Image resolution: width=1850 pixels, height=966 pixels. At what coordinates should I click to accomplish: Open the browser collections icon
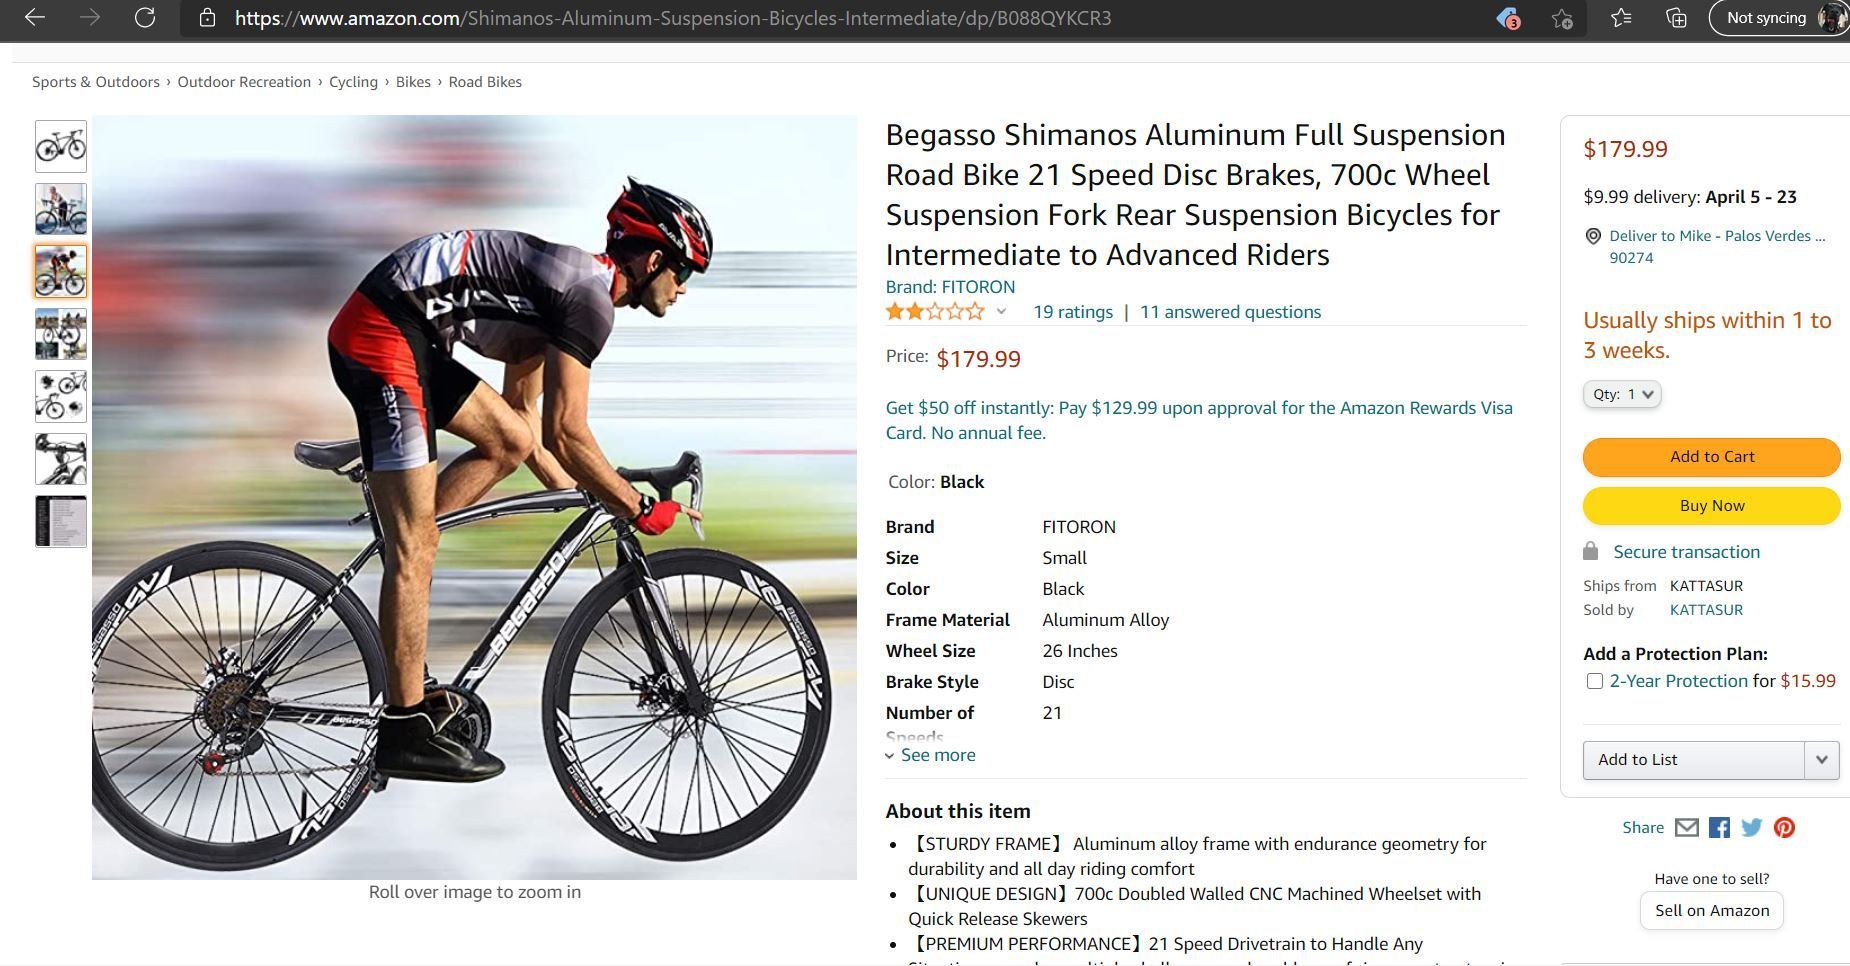click(1676, 18)
